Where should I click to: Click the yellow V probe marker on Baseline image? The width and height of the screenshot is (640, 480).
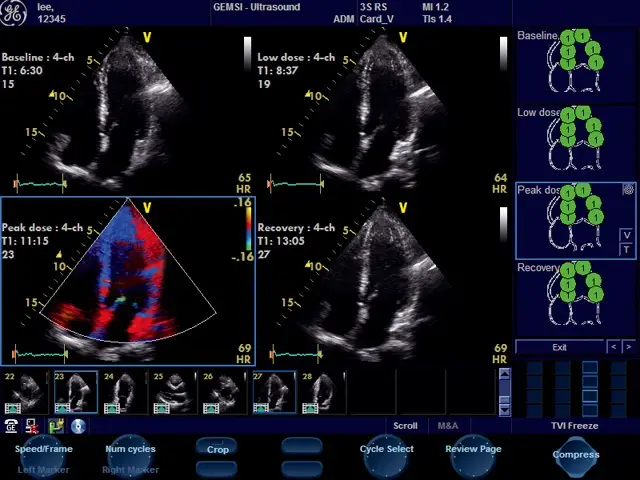coord(147,39)
